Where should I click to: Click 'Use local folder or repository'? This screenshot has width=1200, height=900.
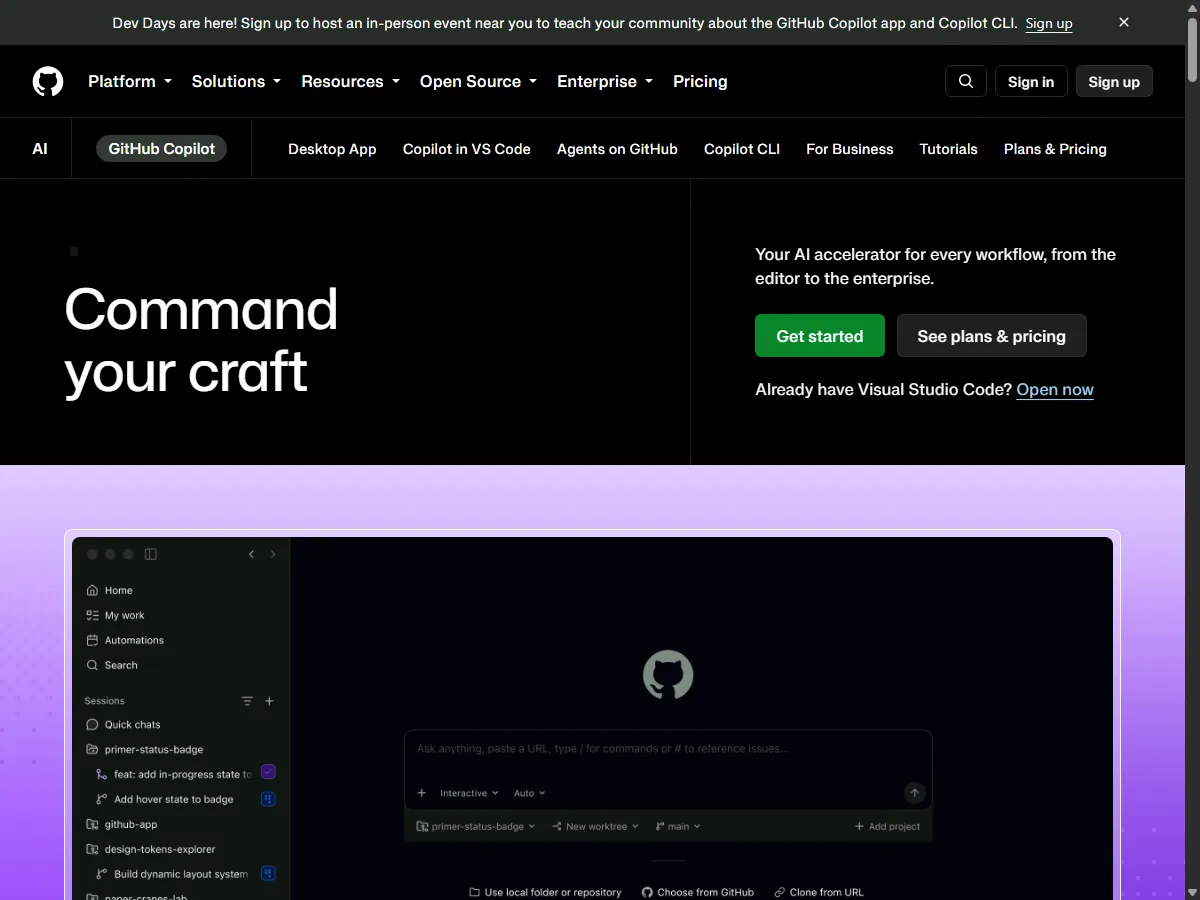point(545,892)
